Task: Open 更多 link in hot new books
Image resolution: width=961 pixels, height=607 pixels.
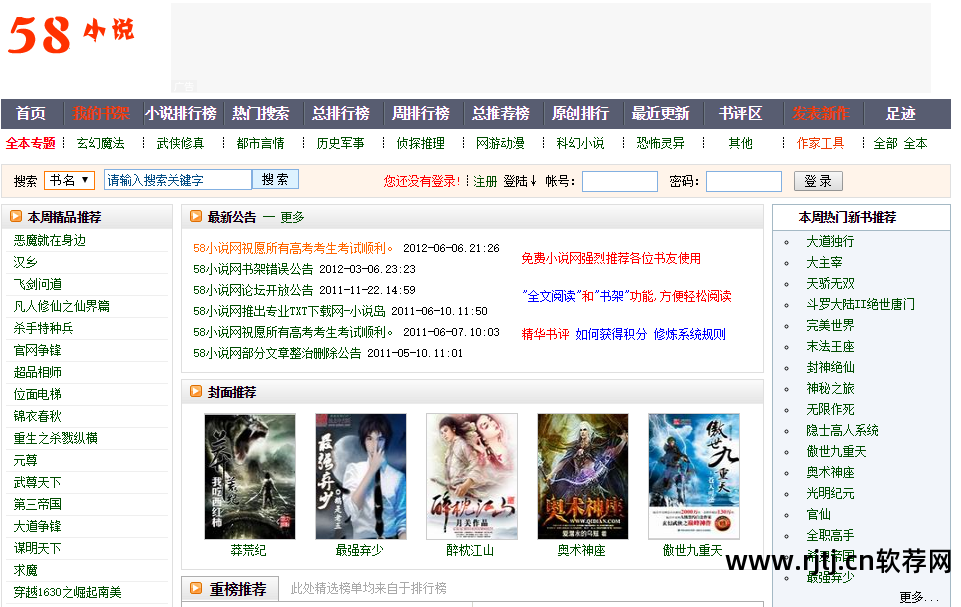Action: 918,597
